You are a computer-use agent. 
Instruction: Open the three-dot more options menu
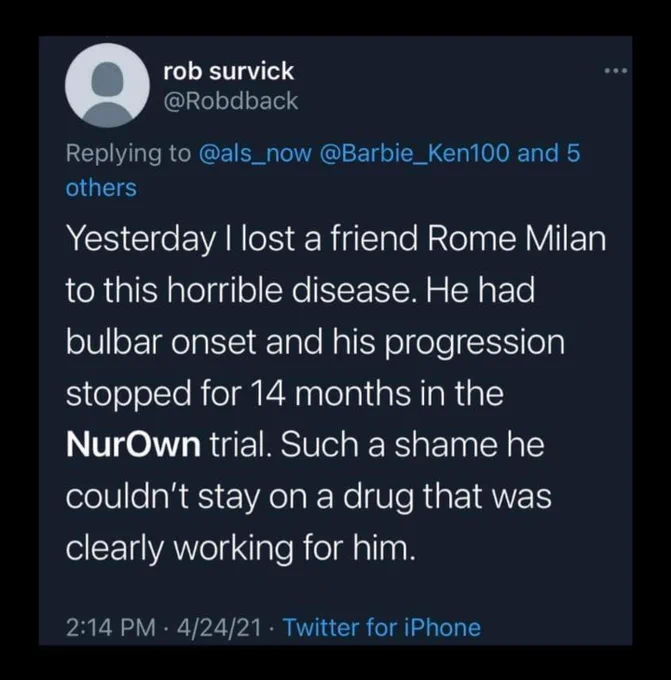[616, 71]
